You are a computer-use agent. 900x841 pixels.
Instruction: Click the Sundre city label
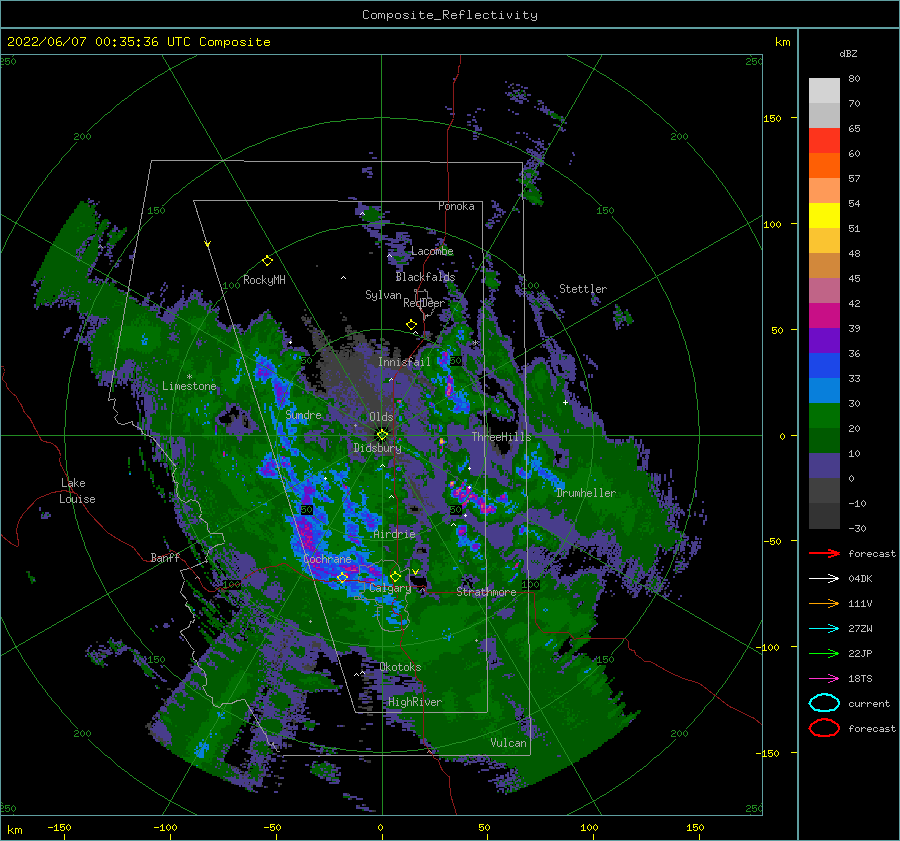point(304,415)
